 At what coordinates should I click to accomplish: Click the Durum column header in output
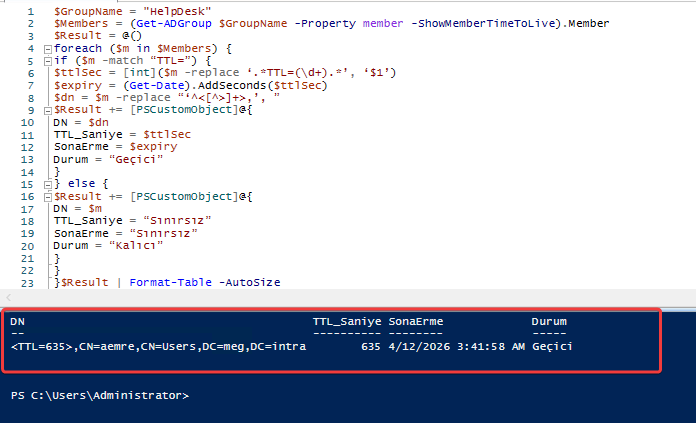pos(549,322)
